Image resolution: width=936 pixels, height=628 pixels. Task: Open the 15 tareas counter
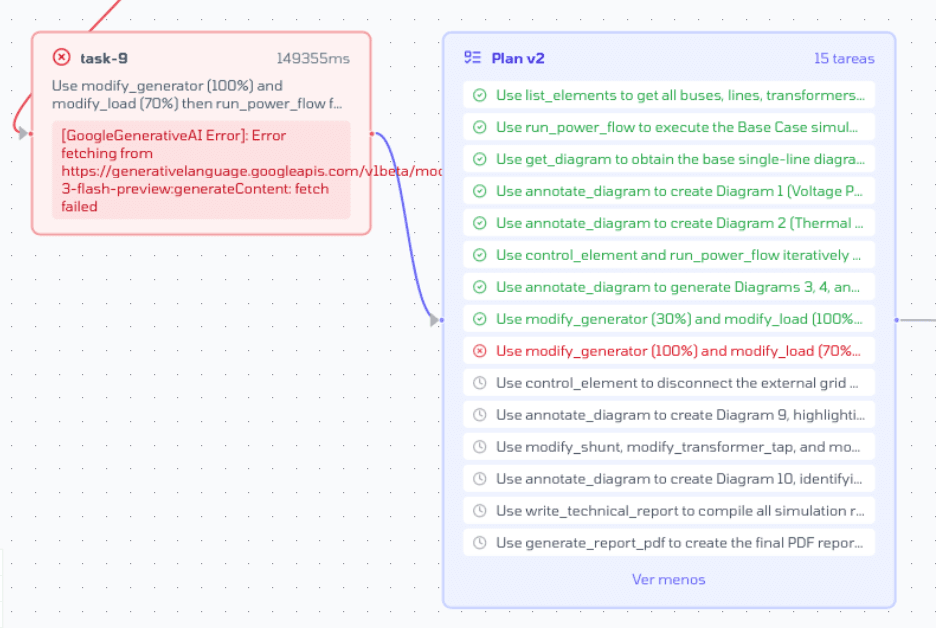844,59
